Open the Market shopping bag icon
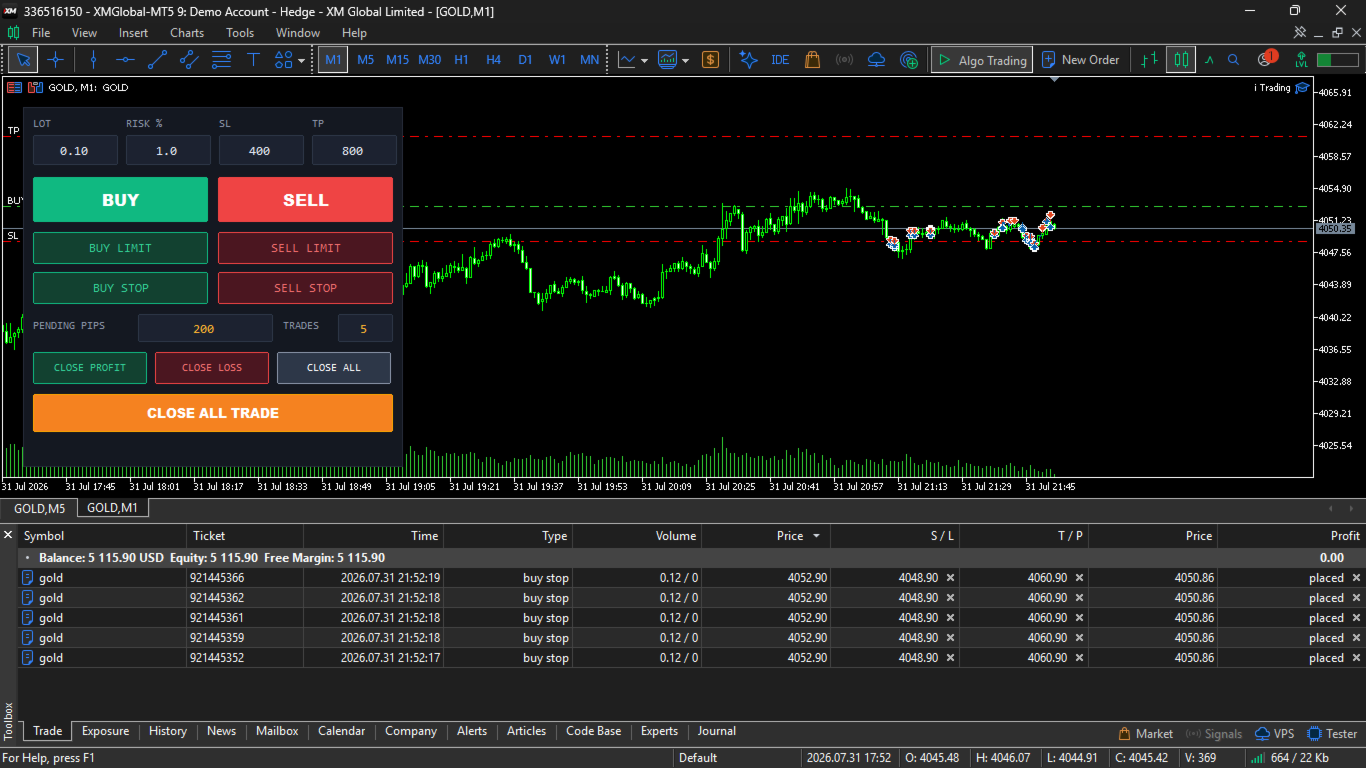1366x768 pixels. pos(812,60)
